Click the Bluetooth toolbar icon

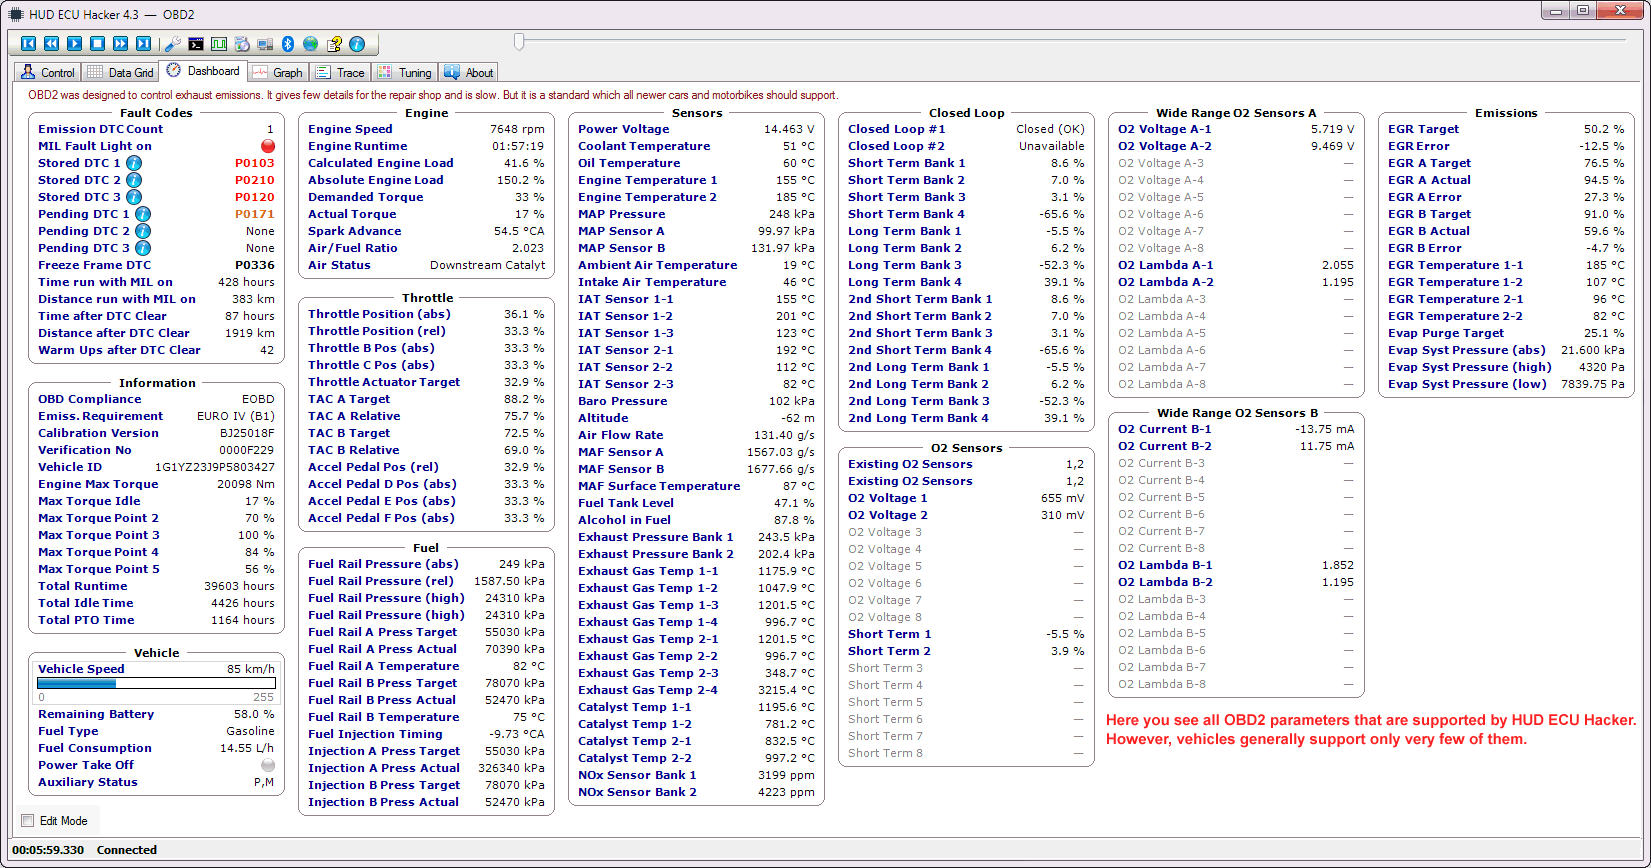[x=288, y=44]
